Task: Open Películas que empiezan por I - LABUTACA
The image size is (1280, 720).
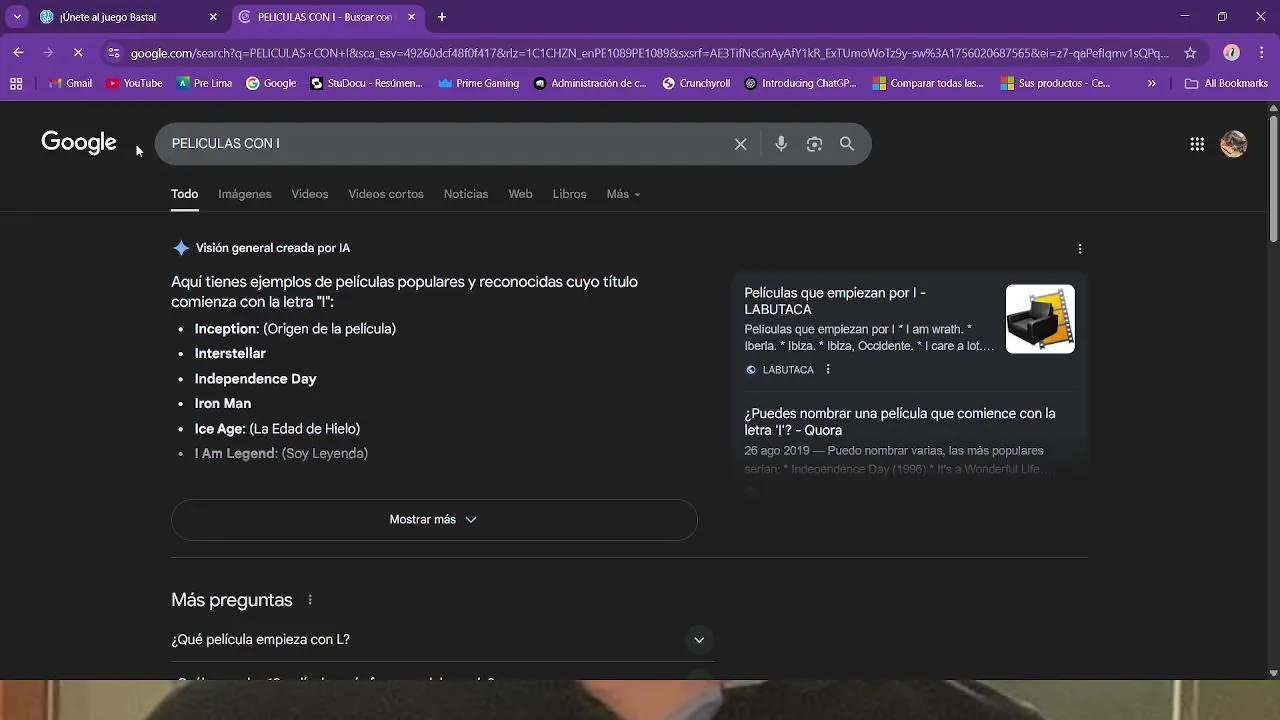Action: [835, 301]
